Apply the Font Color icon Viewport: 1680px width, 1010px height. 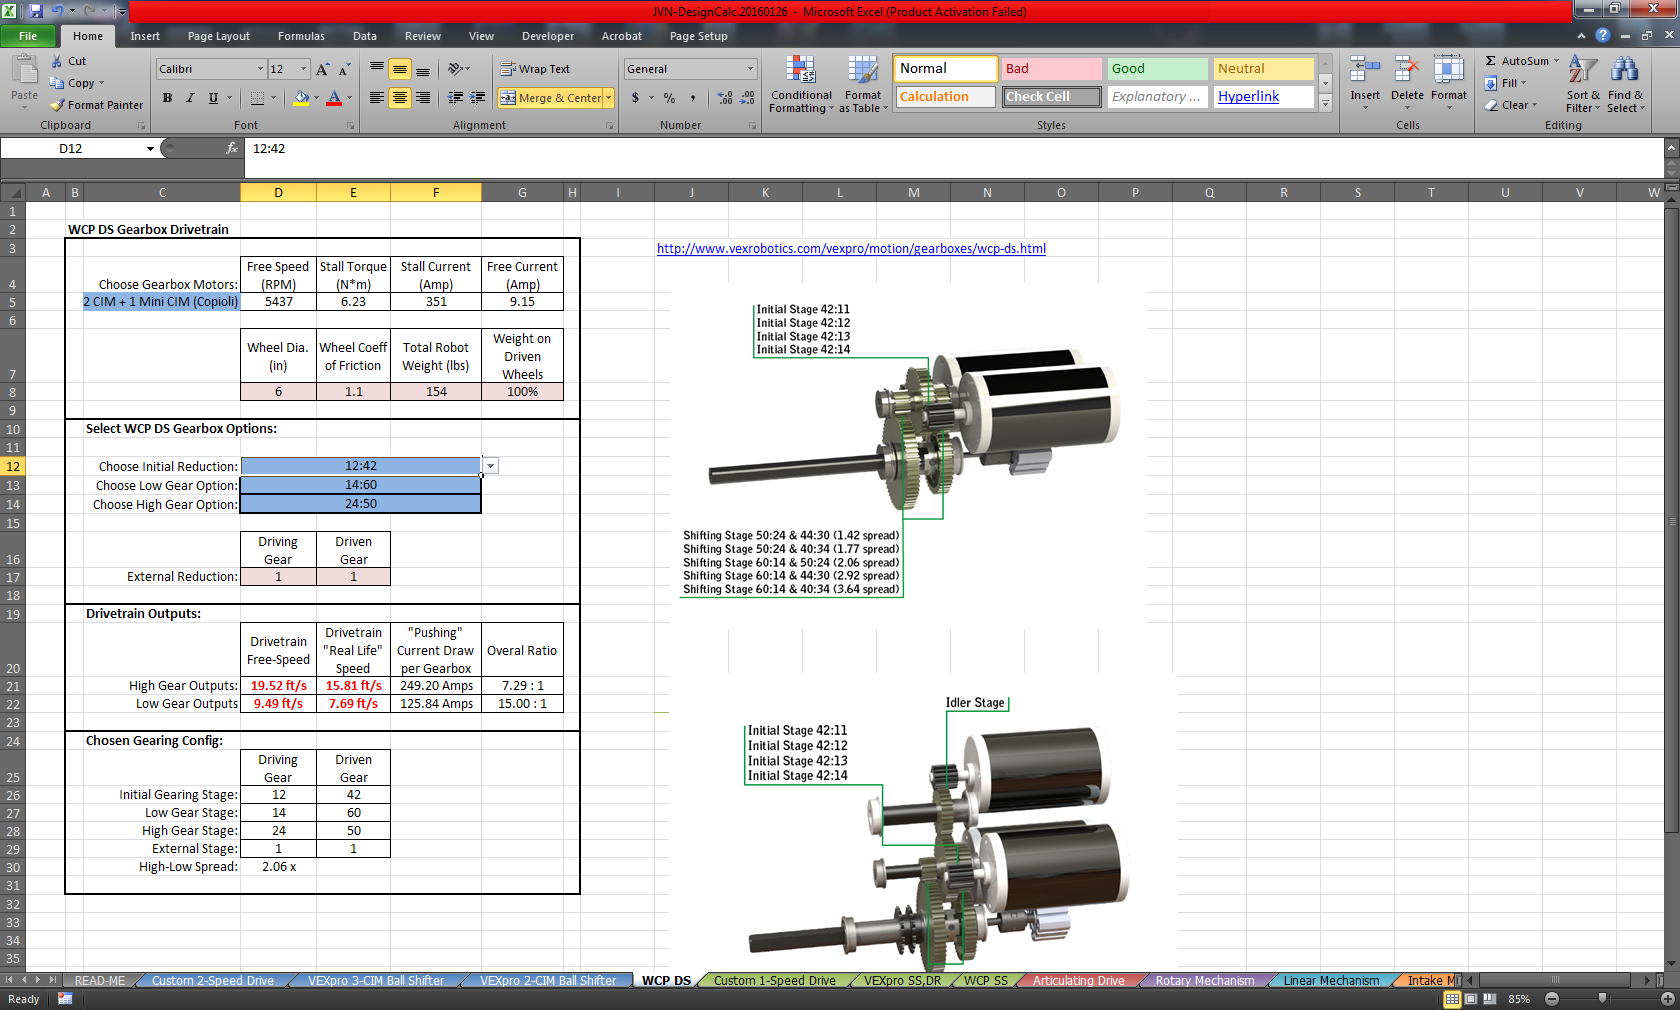pyautogui.click(x=334, y=98)
